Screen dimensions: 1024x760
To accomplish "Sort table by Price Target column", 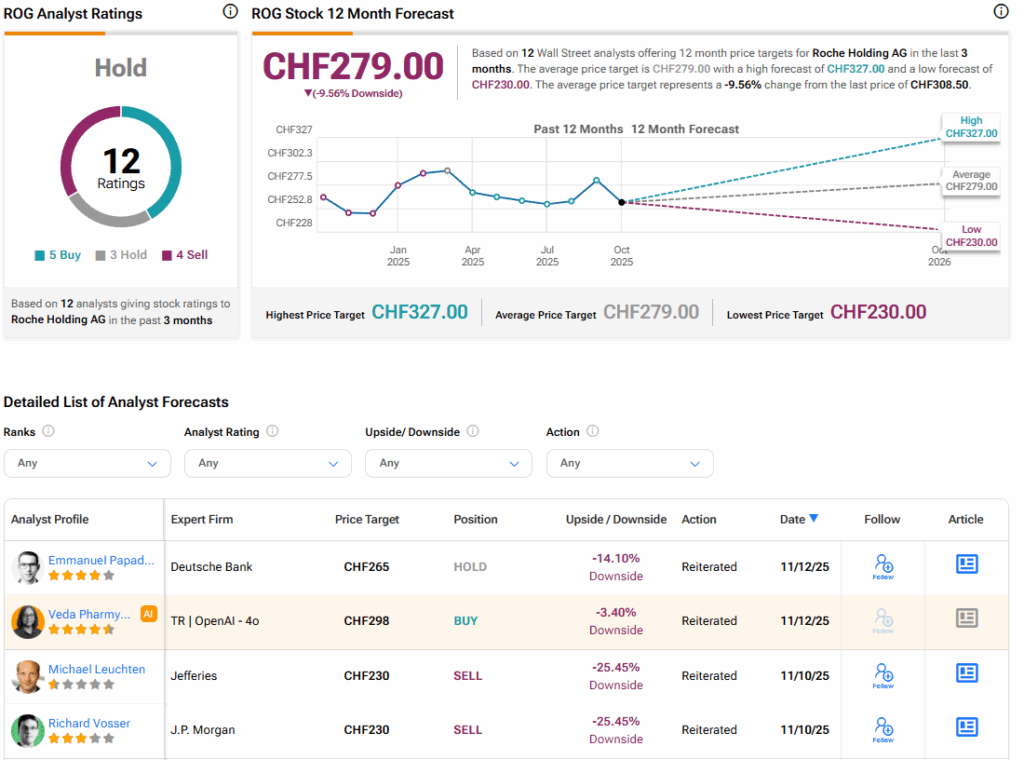I will (367, 519).
